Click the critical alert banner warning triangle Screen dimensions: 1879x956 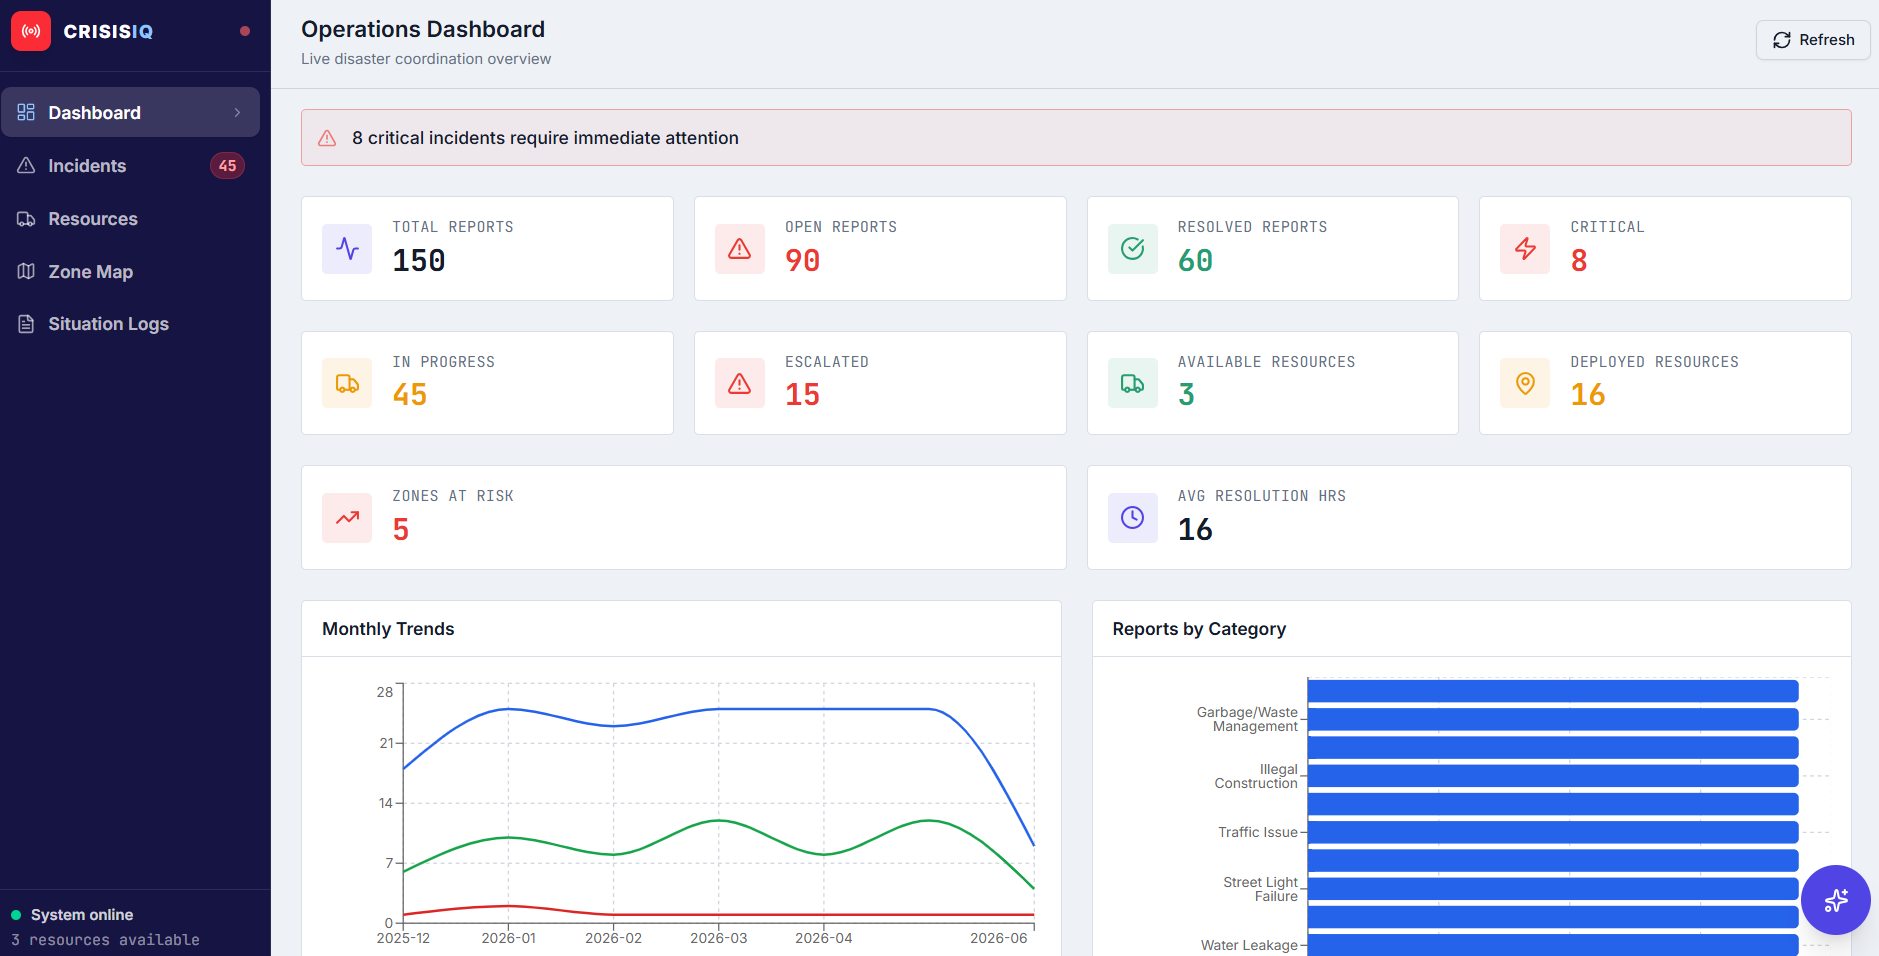click(327, 138)
